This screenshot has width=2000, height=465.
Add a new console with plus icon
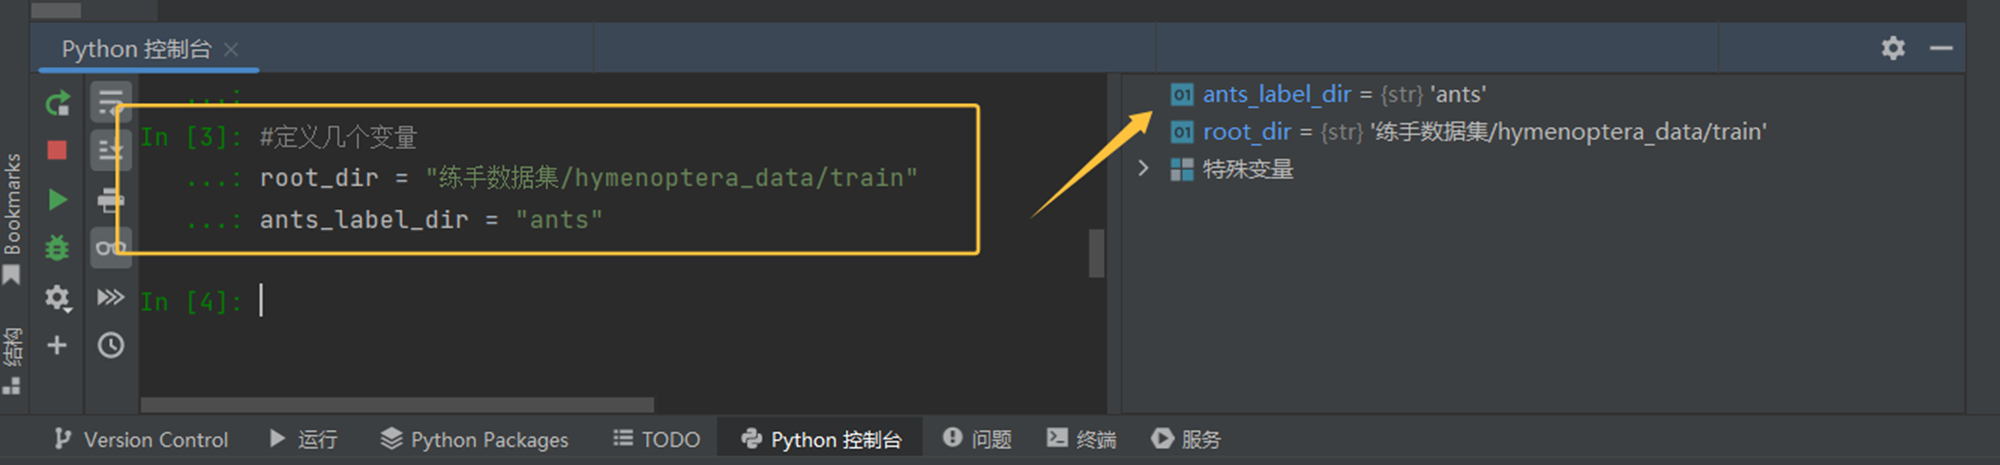57,345
